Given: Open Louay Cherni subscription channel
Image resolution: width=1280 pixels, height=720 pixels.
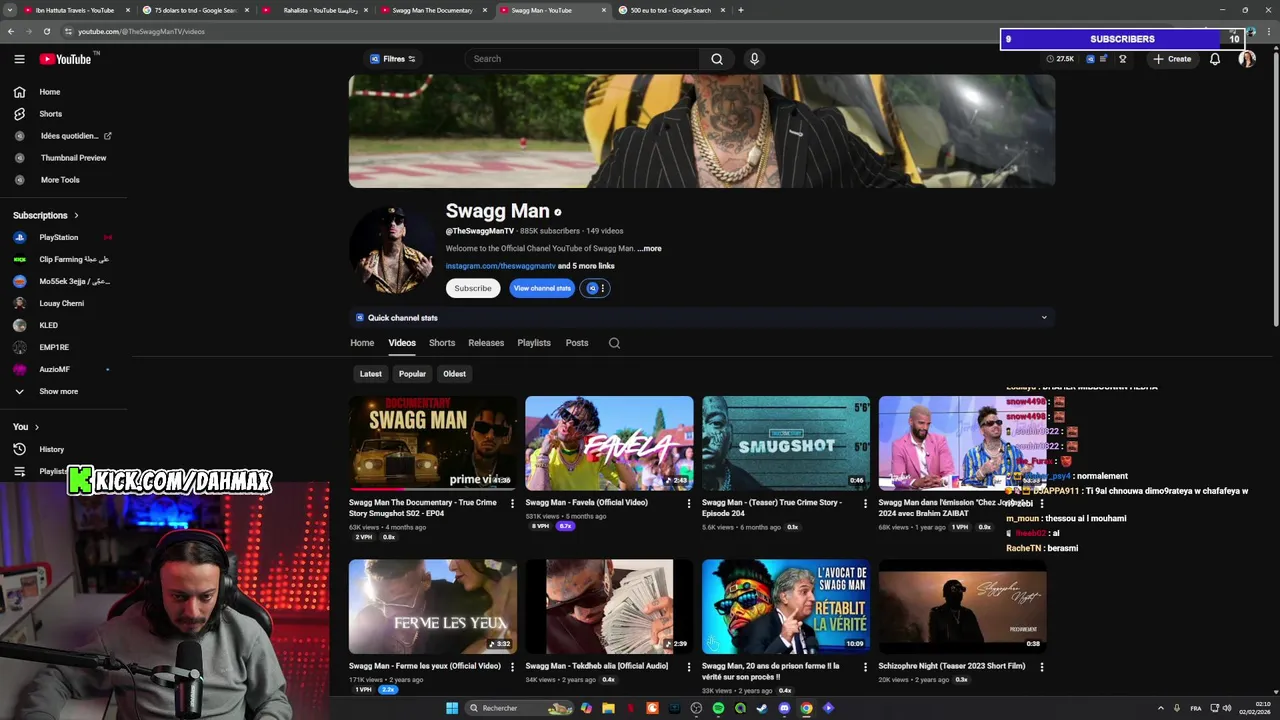Looking at the screenshot, I should coord(62,303).
